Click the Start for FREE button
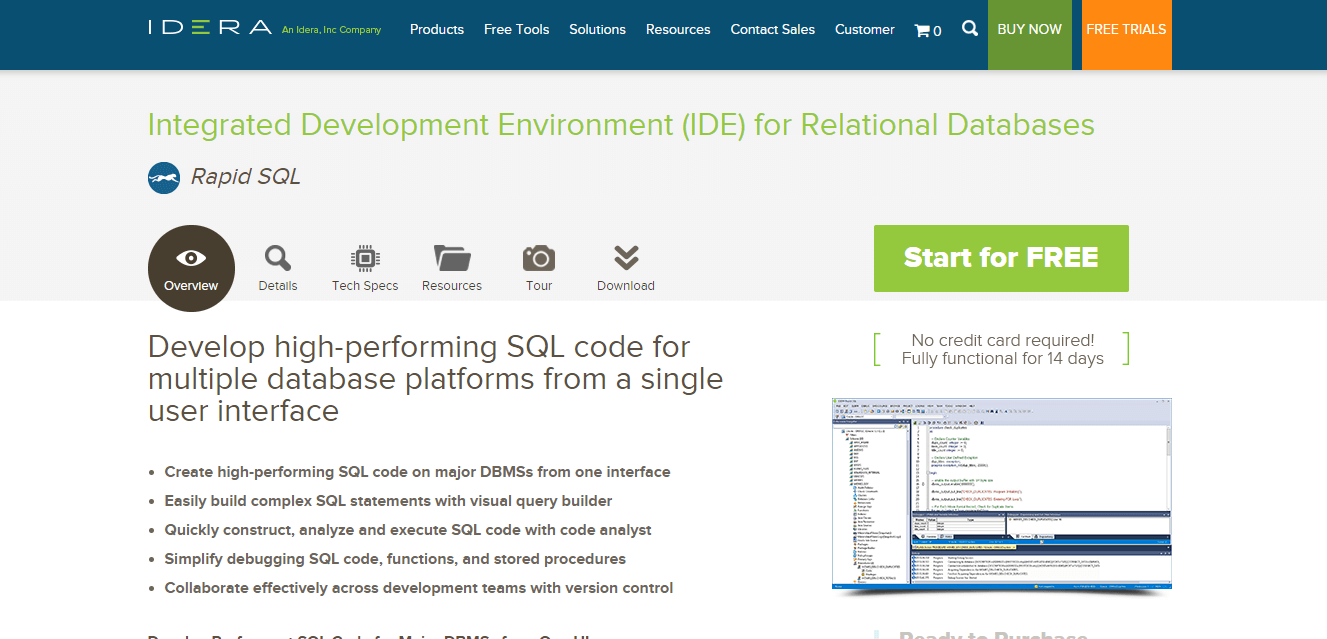Image resolution: width=1327 pixels, height=639 pixels. [x=1001, y=258]
